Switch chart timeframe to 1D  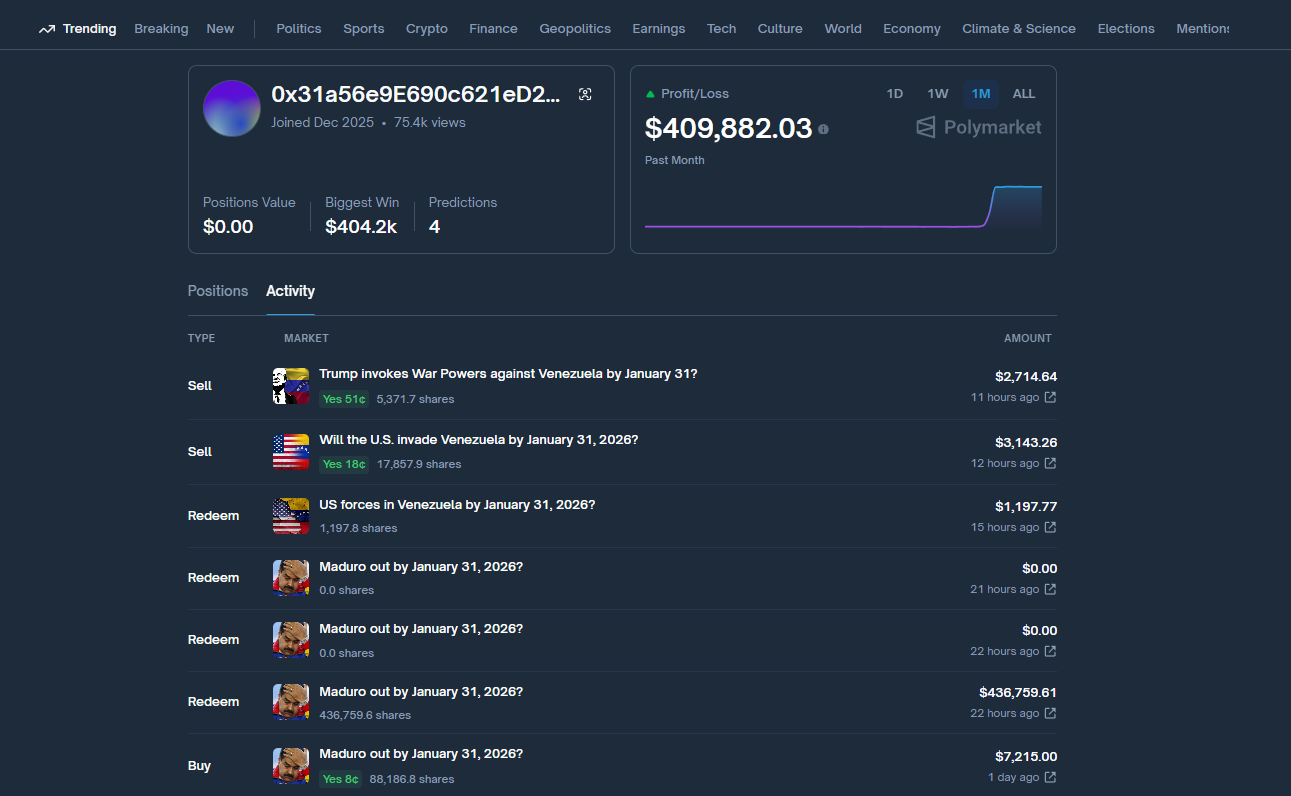(x=894, y=93)
